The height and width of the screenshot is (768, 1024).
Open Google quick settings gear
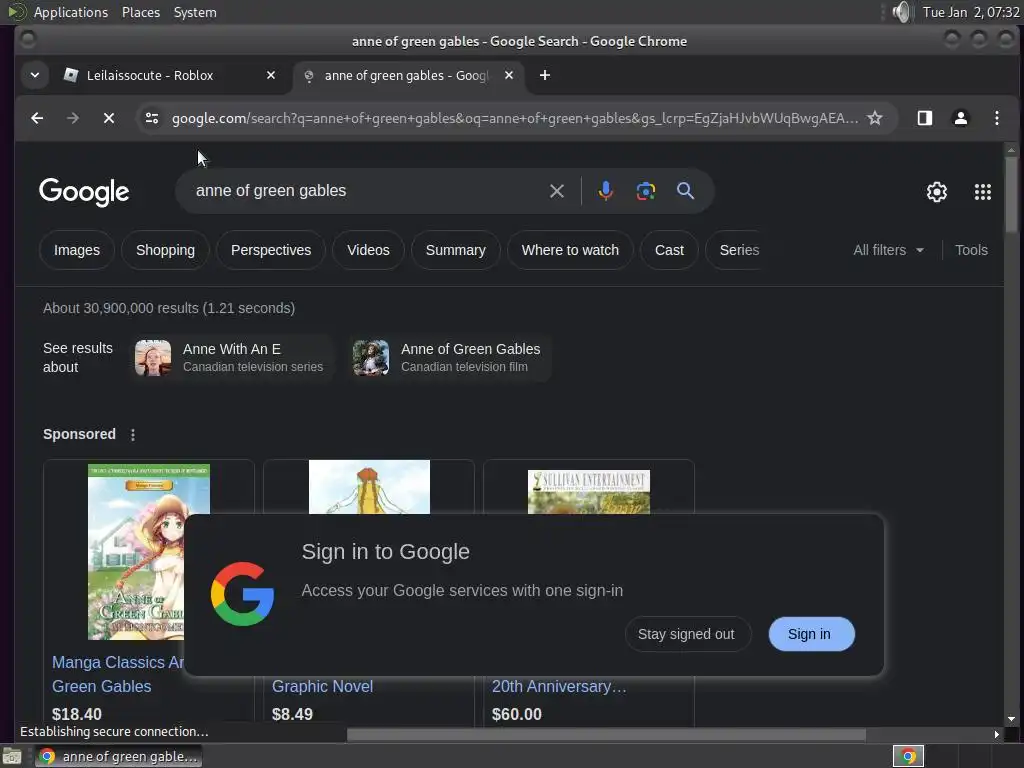pyautogui.click(x=936, y=192)
